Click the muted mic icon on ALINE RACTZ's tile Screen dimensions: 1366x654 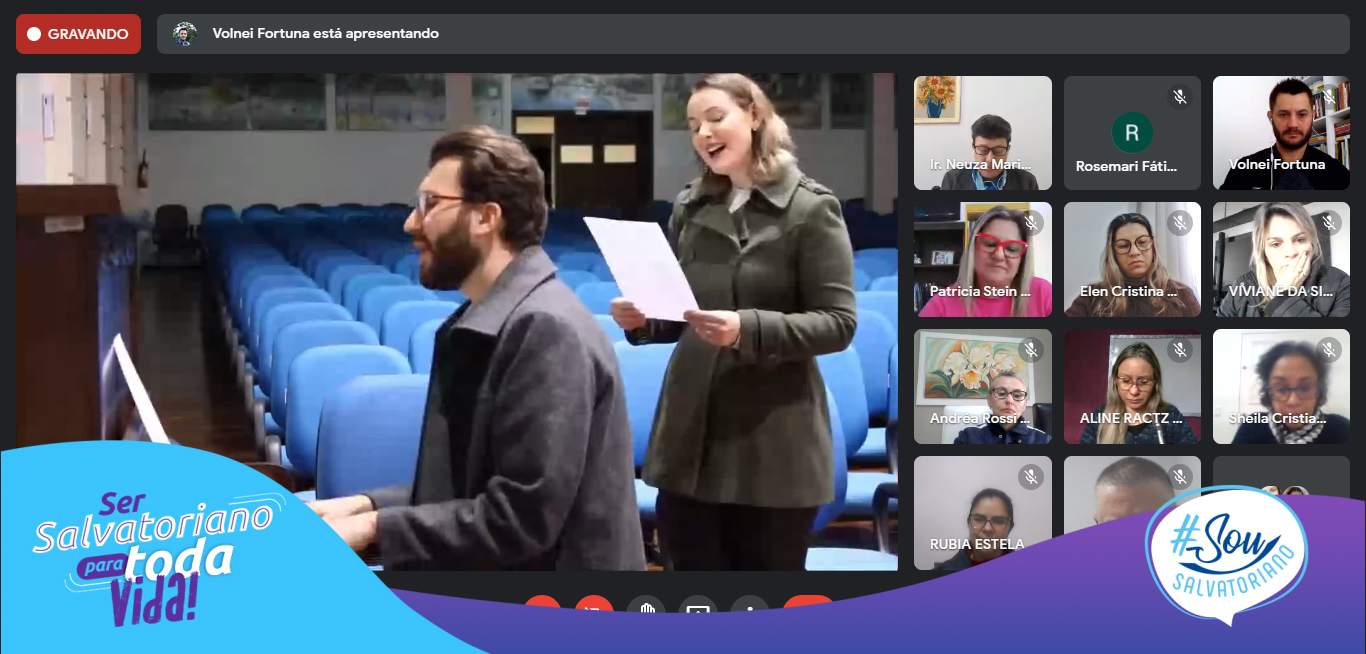click(x=1180, y=350)
